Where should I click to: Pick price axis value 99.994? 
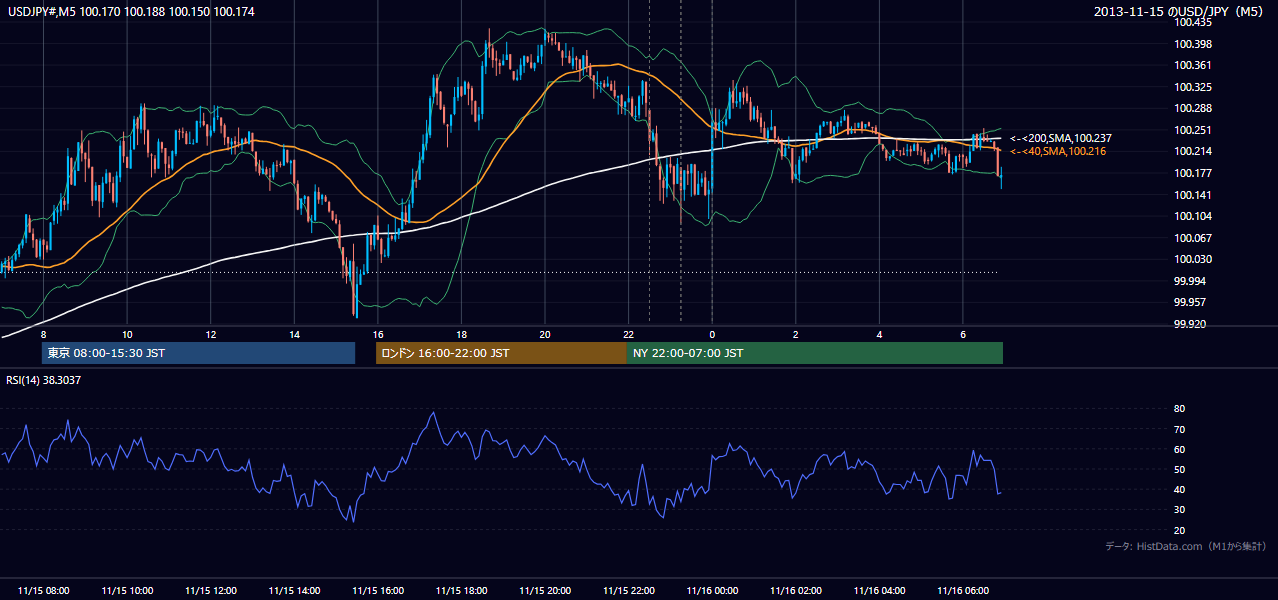click(x=1191, y=281)
